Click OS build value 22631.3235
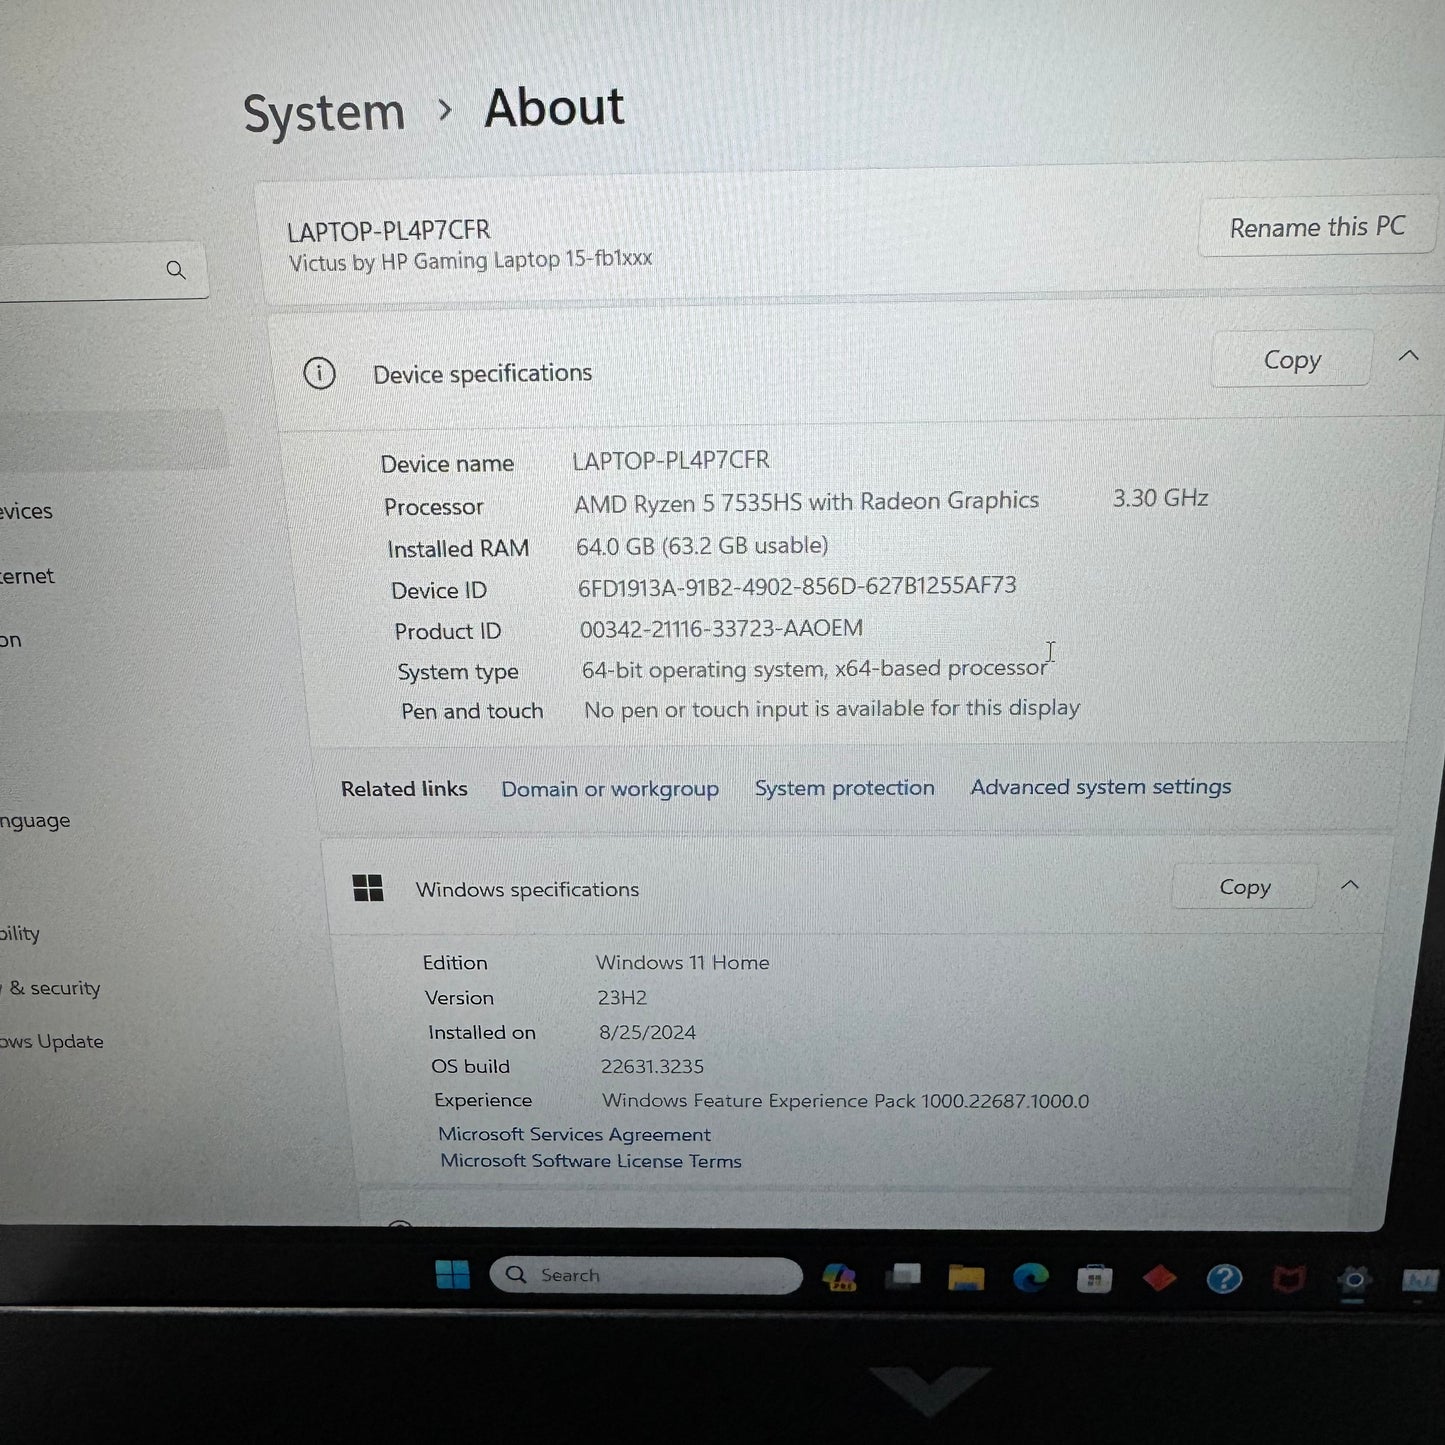Image resolution: width=1445 pixels, height=1445 pixels. click(652, 1066)
